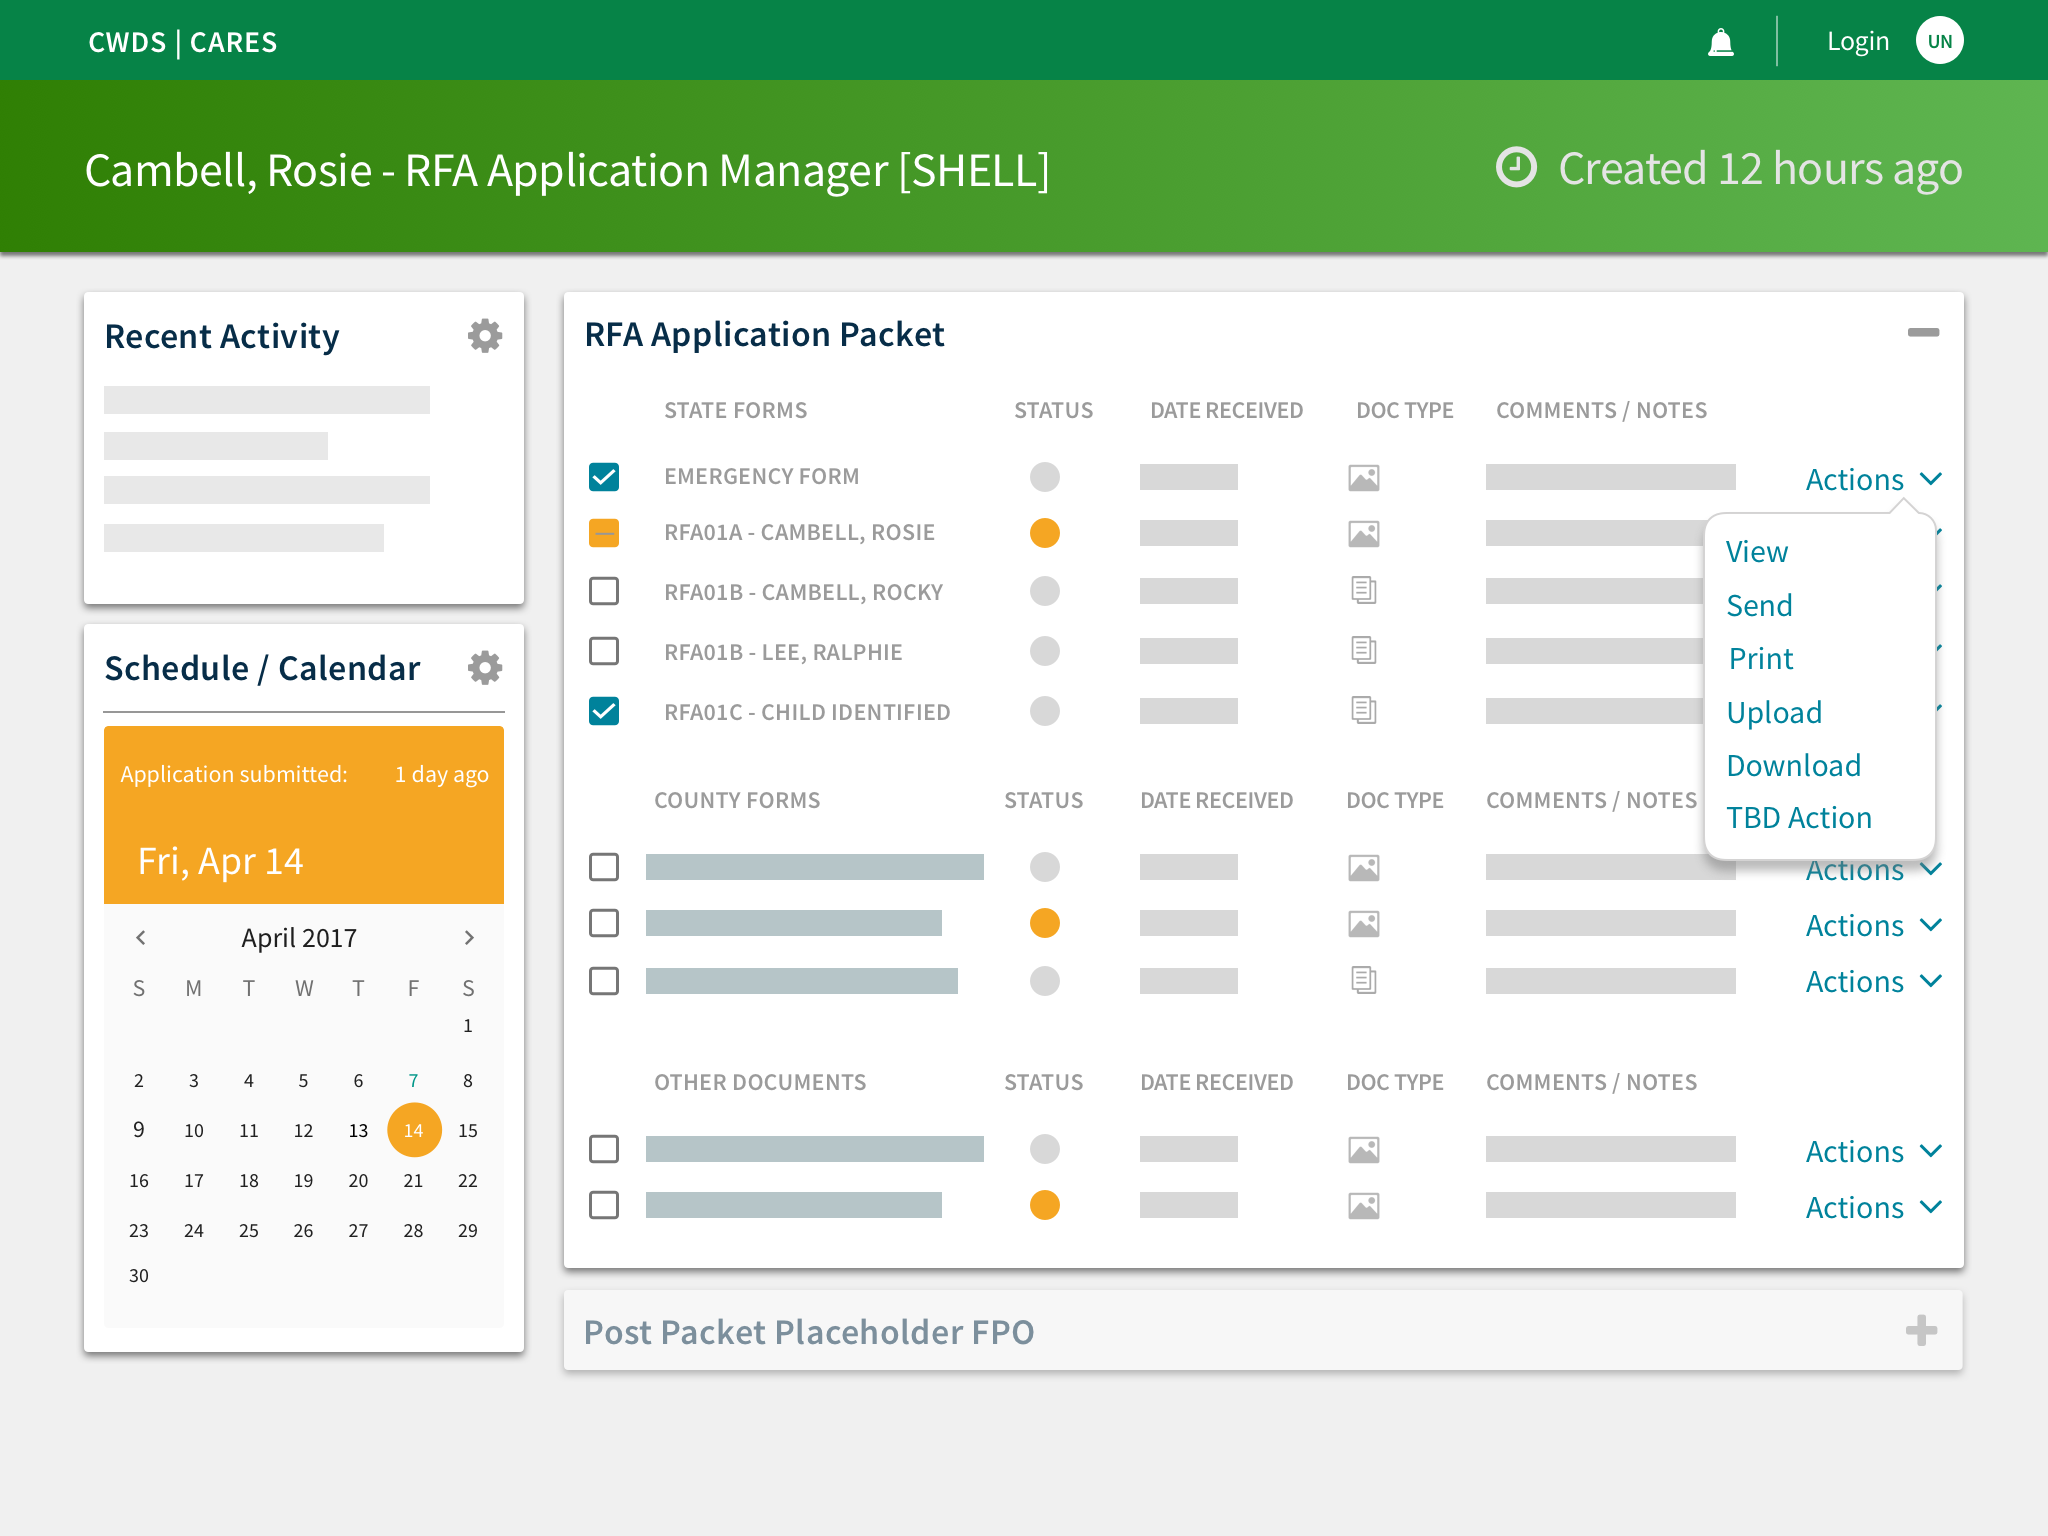Click the notification bell icon
The width and height of the screenshot is (2048, 1536).
1720,42
